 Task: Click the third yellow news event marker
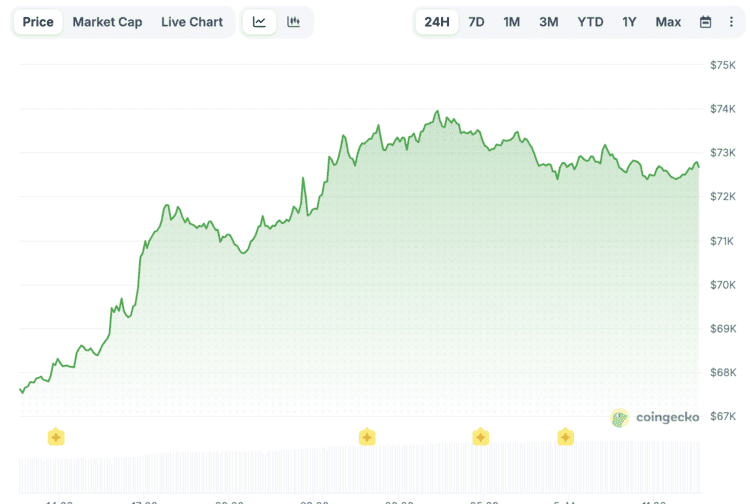[x=481, y=437]
